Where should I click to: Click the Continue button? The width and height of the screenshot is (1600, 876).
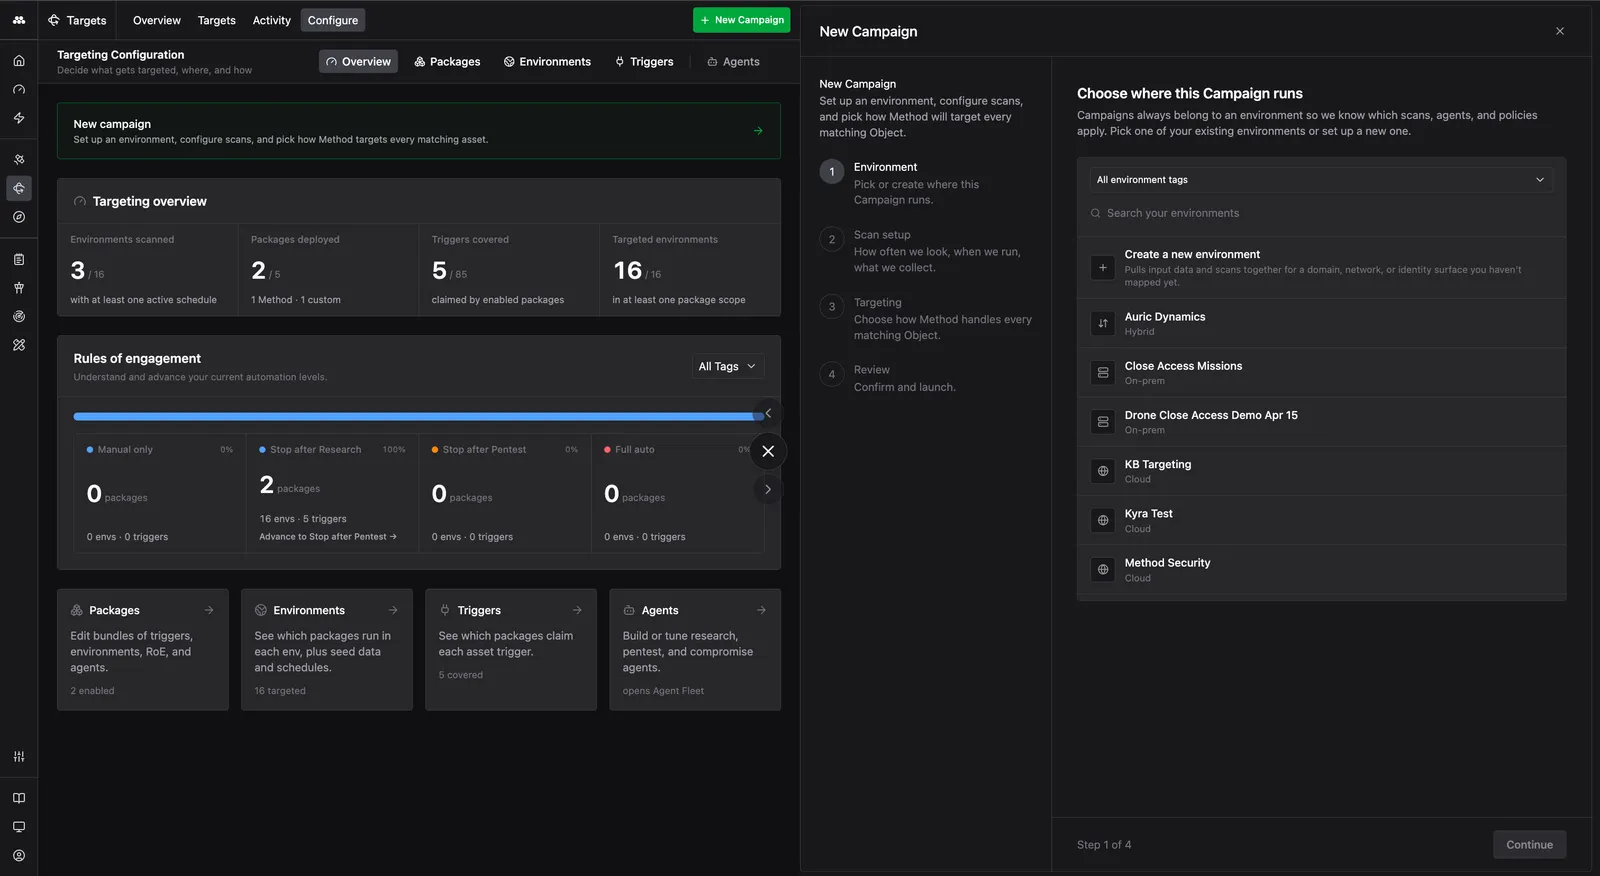[1529, 844]
